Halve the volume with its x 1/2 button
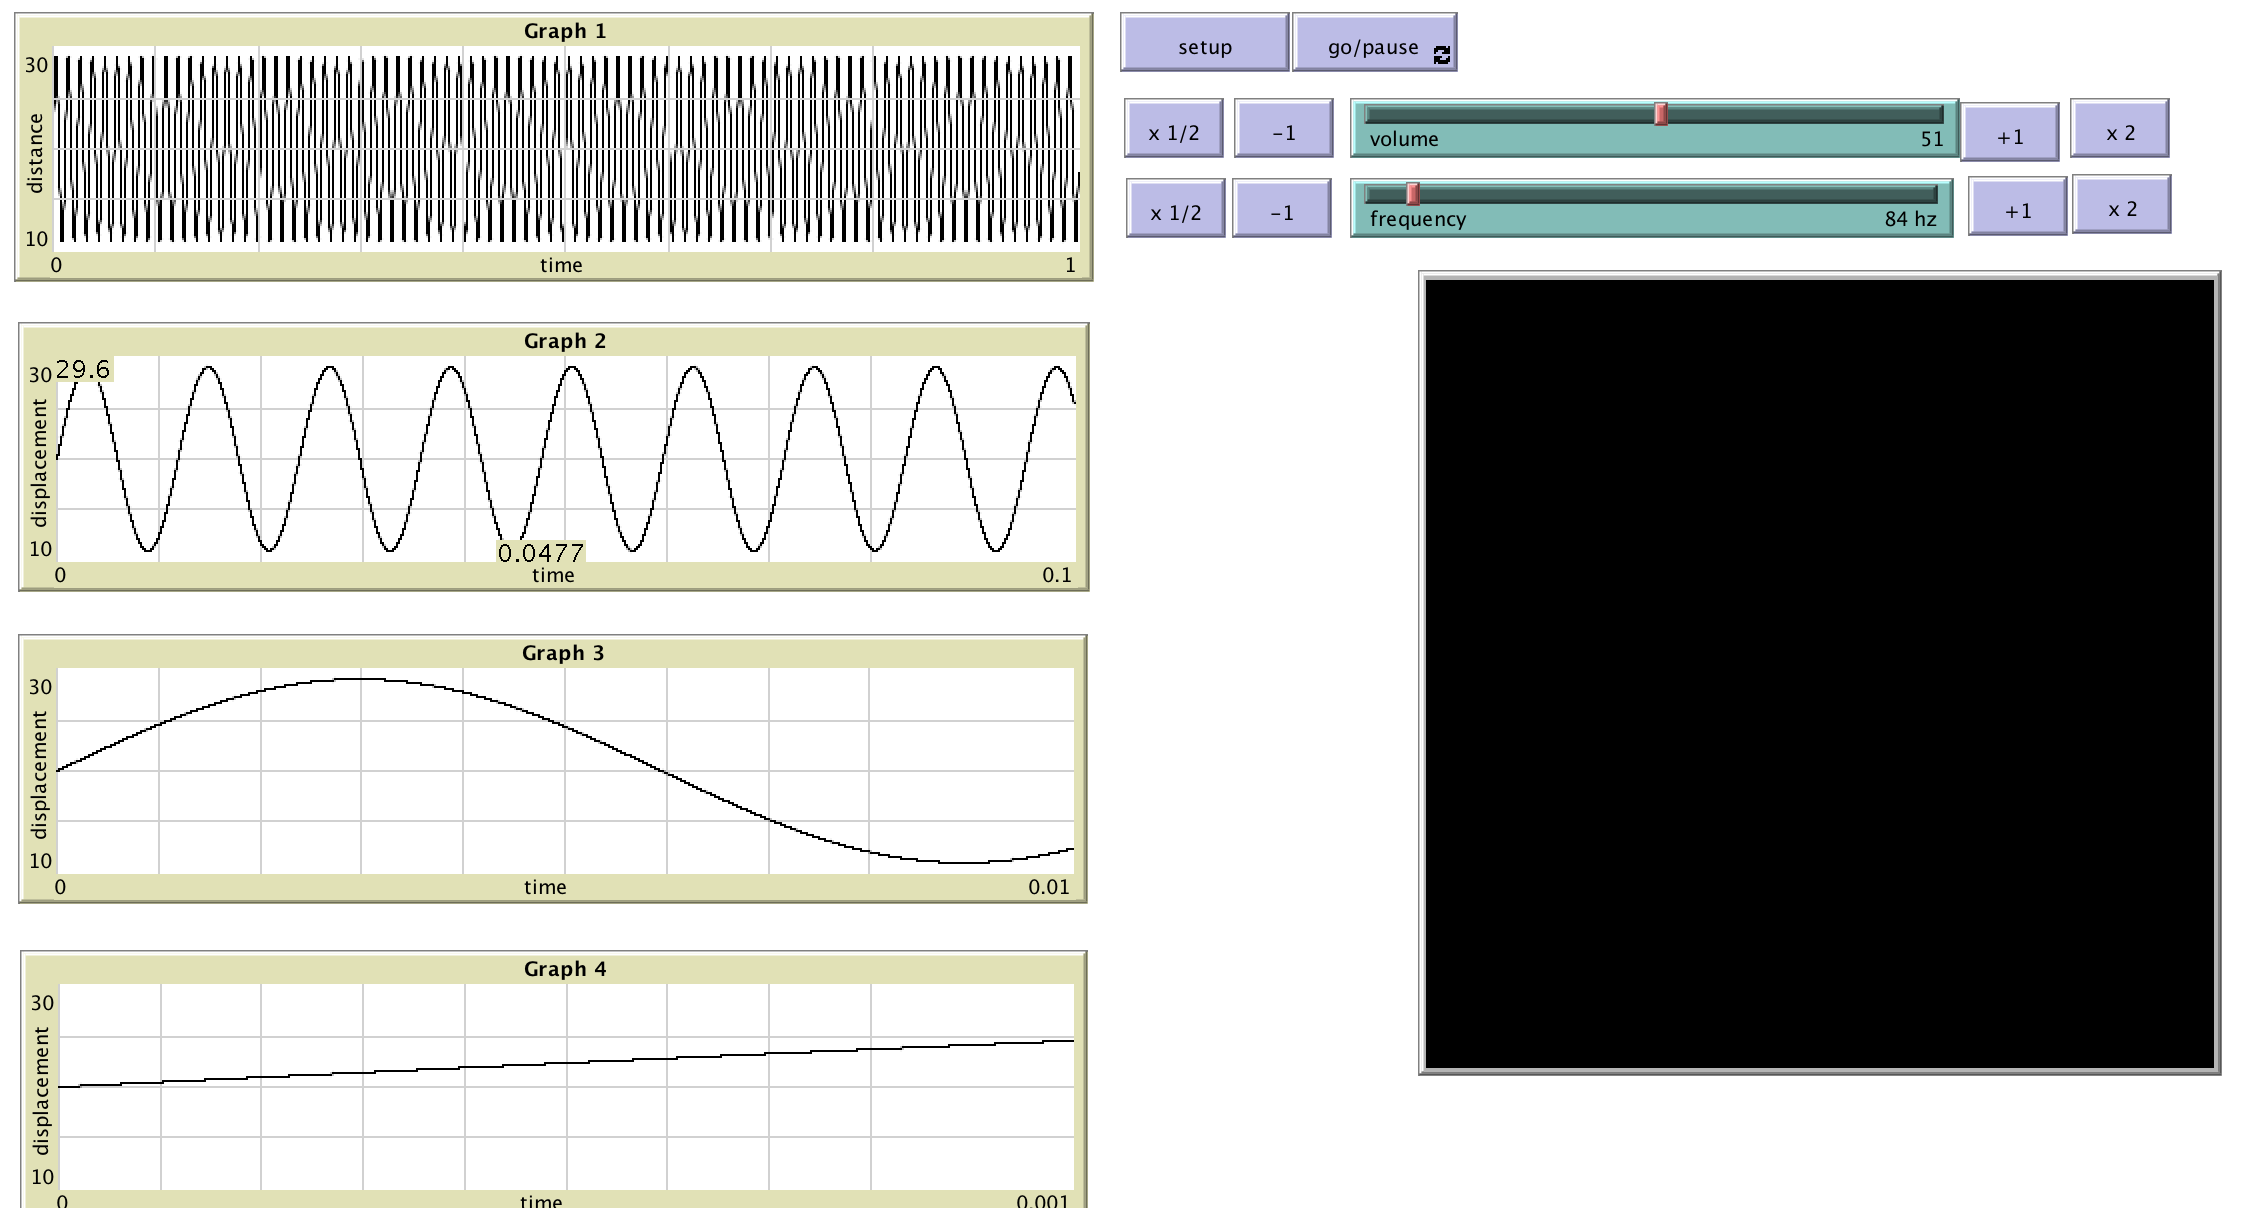The width and height of the screenshot is (2264, 1208). click(1173, 130)
